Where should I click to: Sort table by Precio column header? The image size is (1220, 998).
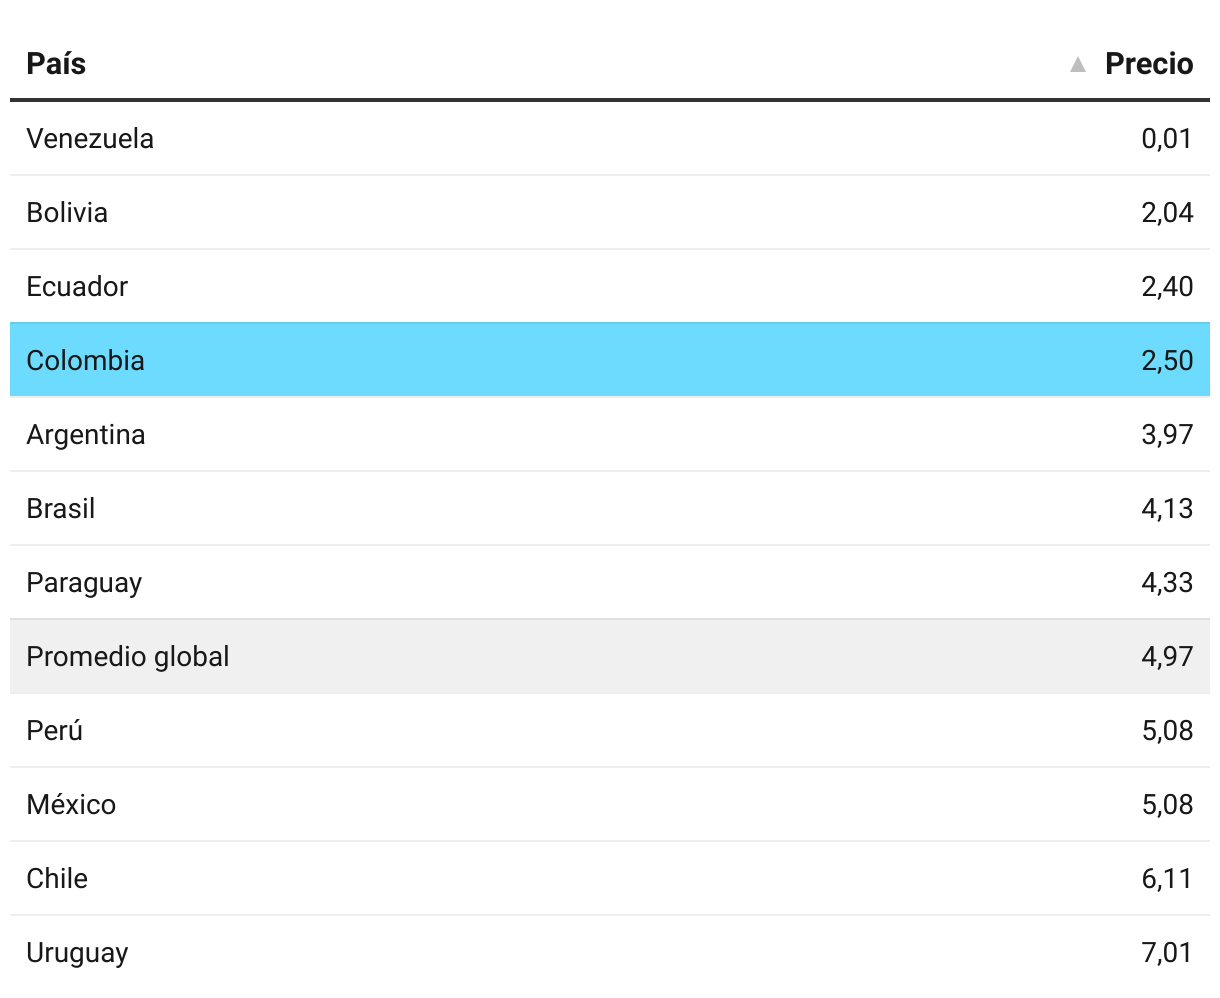point(1148,64)
